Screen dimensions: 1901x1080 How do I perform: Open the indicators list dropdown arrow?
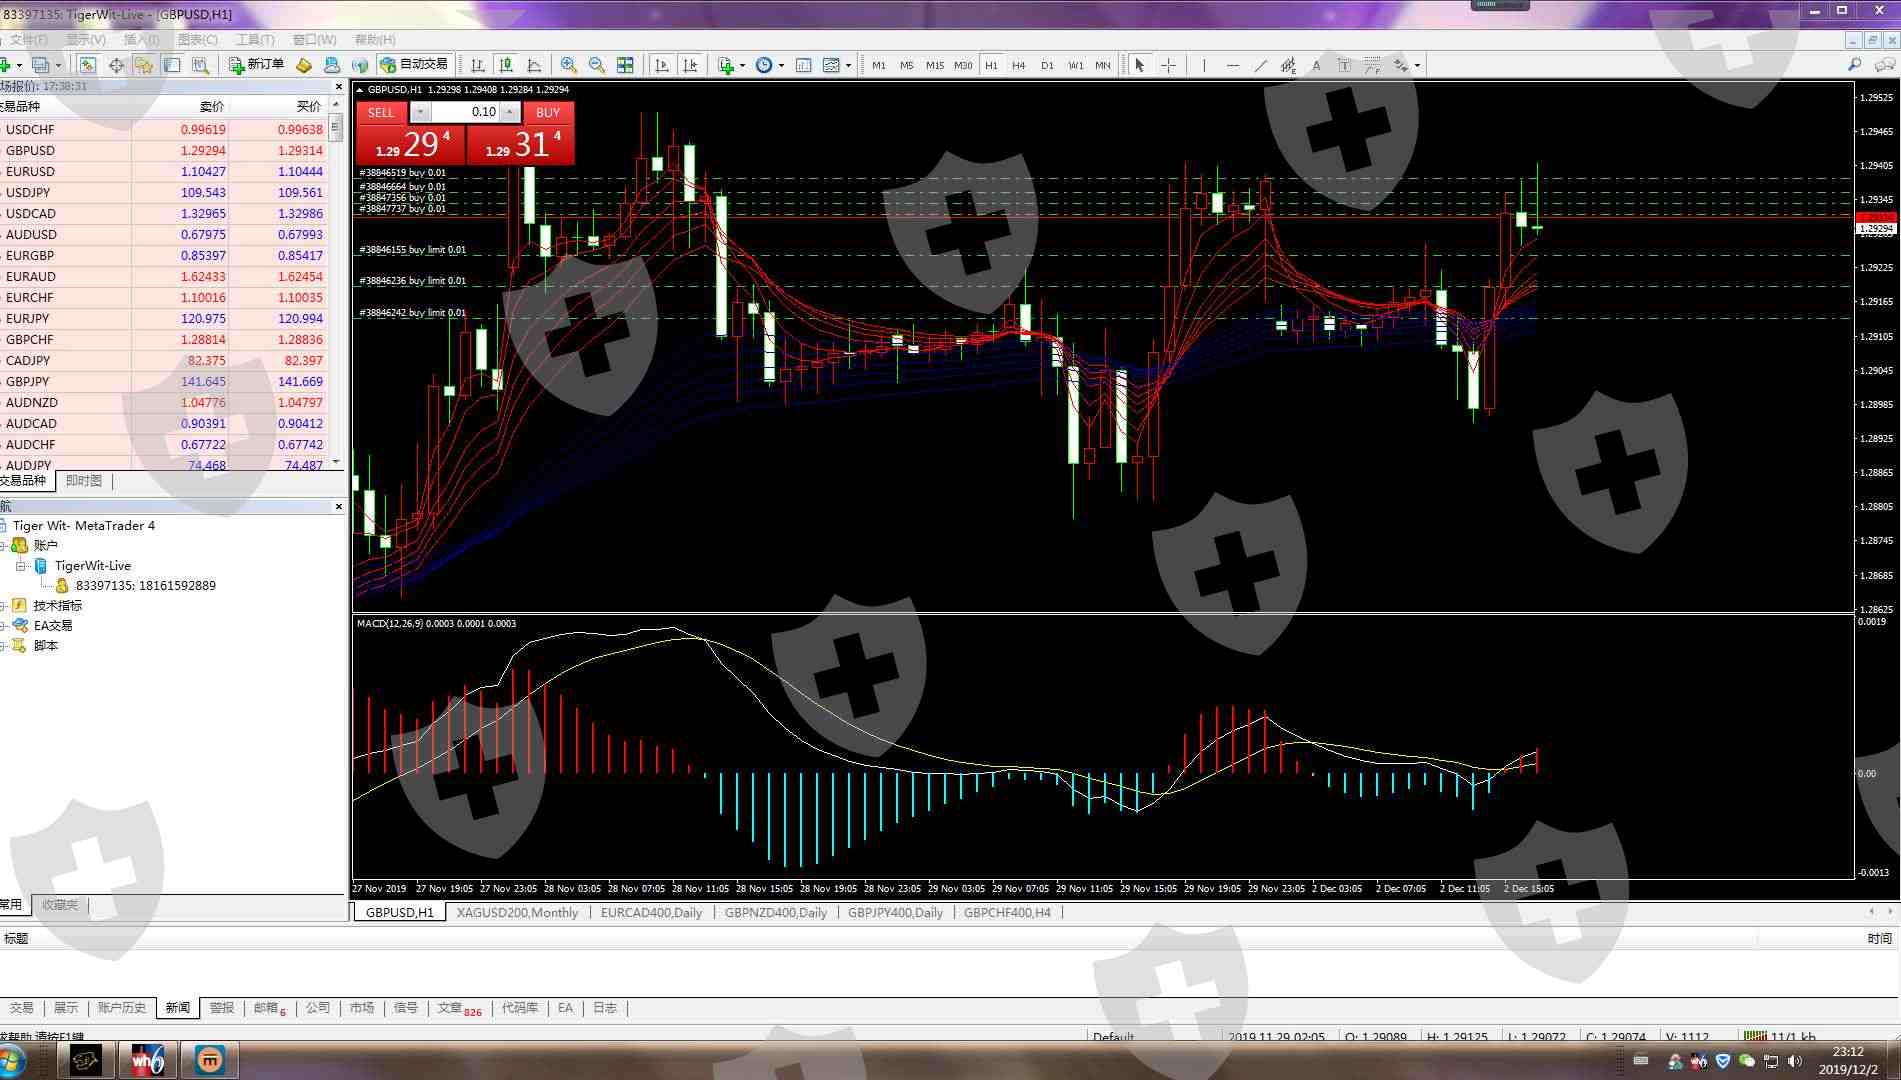(x=742, y=66)
